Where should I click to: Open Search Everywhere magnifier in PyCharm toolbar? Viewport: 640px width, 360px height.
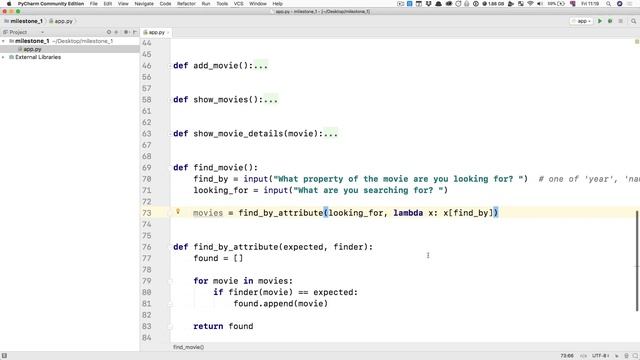[x=633, y=21]
